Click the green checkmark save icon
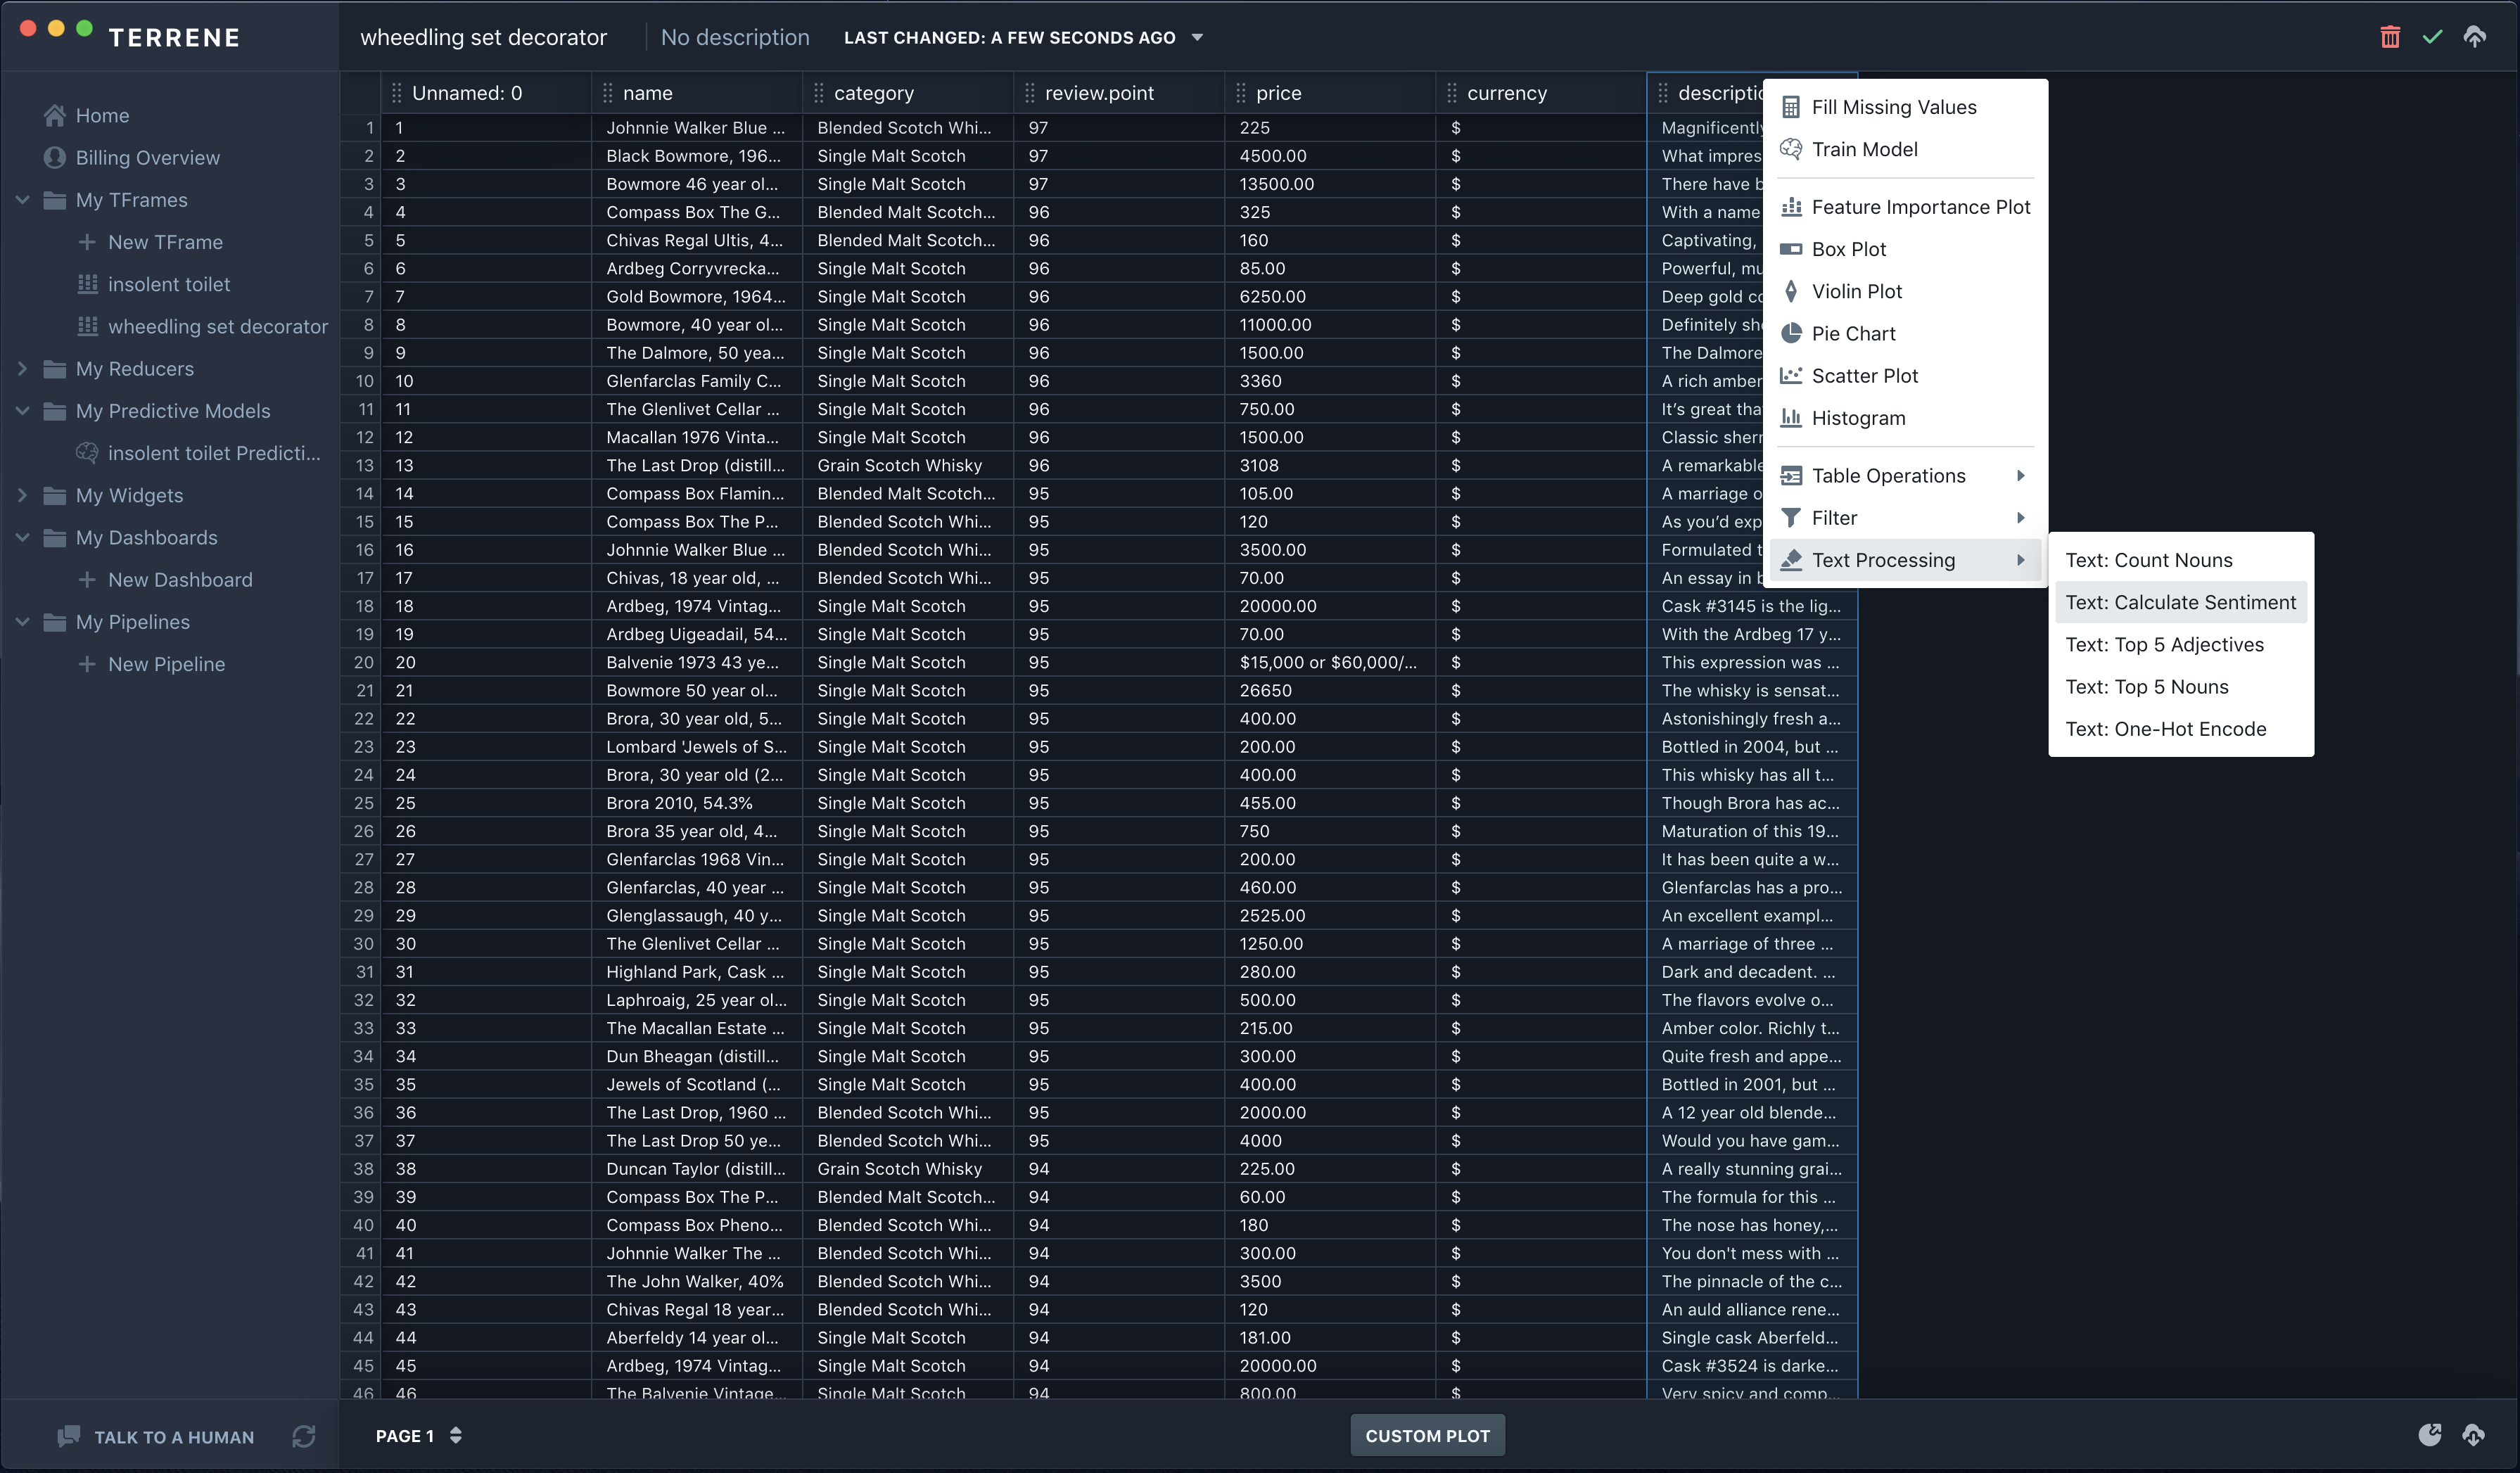 2432,37
